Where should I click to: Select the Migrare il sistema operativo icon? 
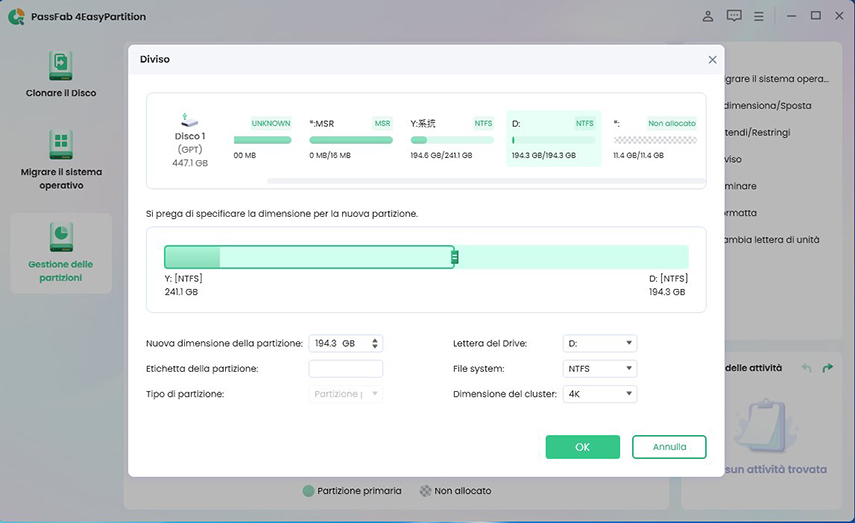[x=61, y=146]
